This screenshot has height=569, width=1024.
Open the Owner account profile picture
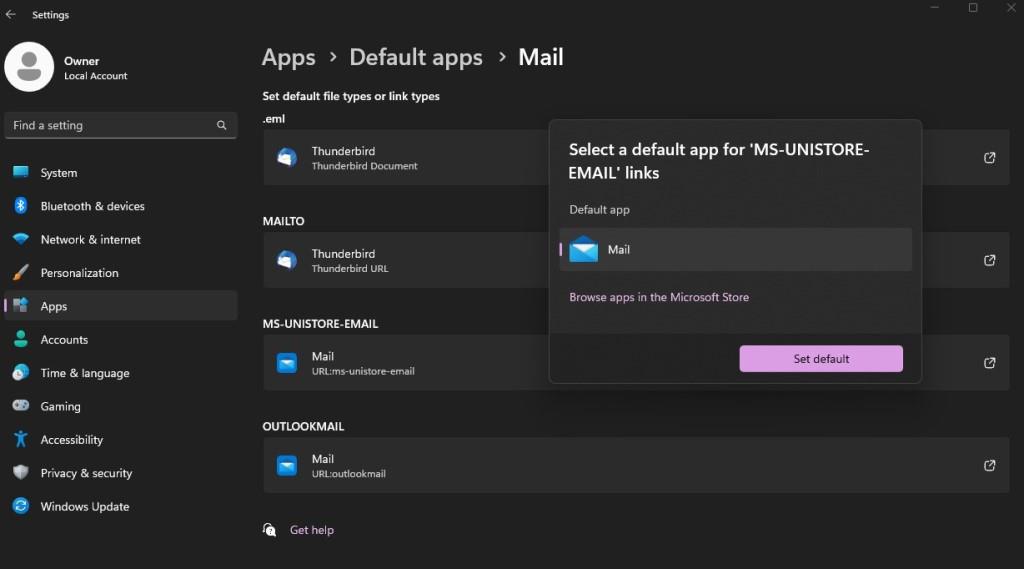point(29,67)
